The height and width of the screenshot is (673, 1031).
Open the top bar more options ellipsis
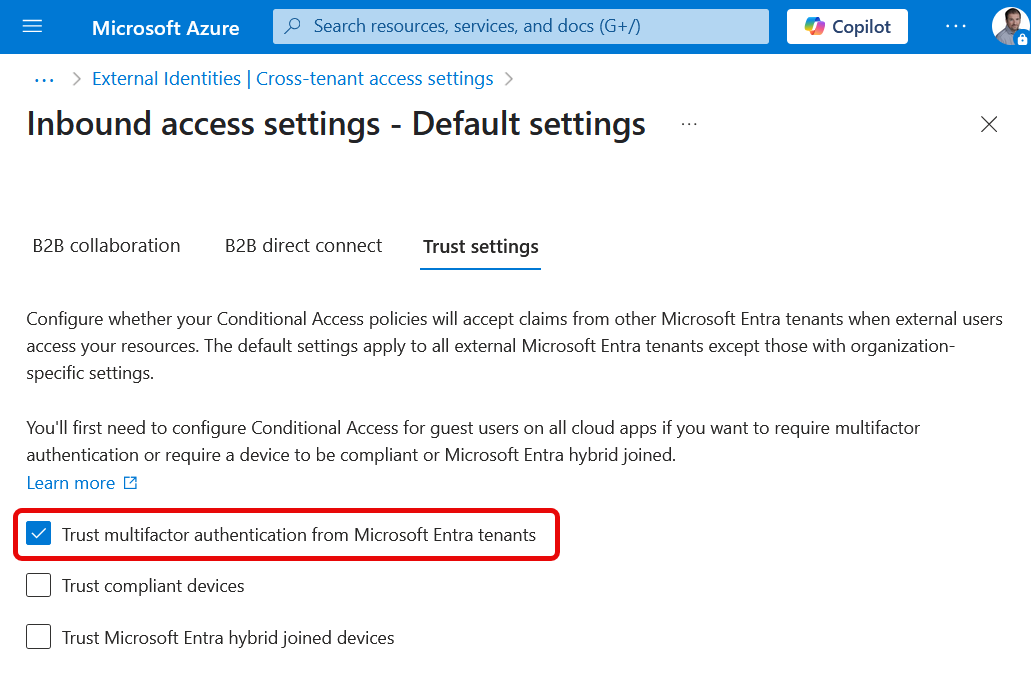pyautogui.click(x=956, y=27)
